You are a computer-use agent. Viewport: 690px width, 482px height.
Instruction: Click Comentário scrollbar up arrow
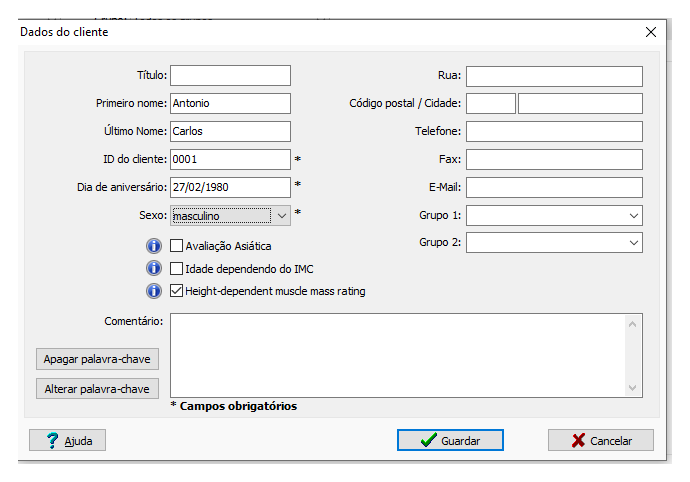click(x=633, y=324)
